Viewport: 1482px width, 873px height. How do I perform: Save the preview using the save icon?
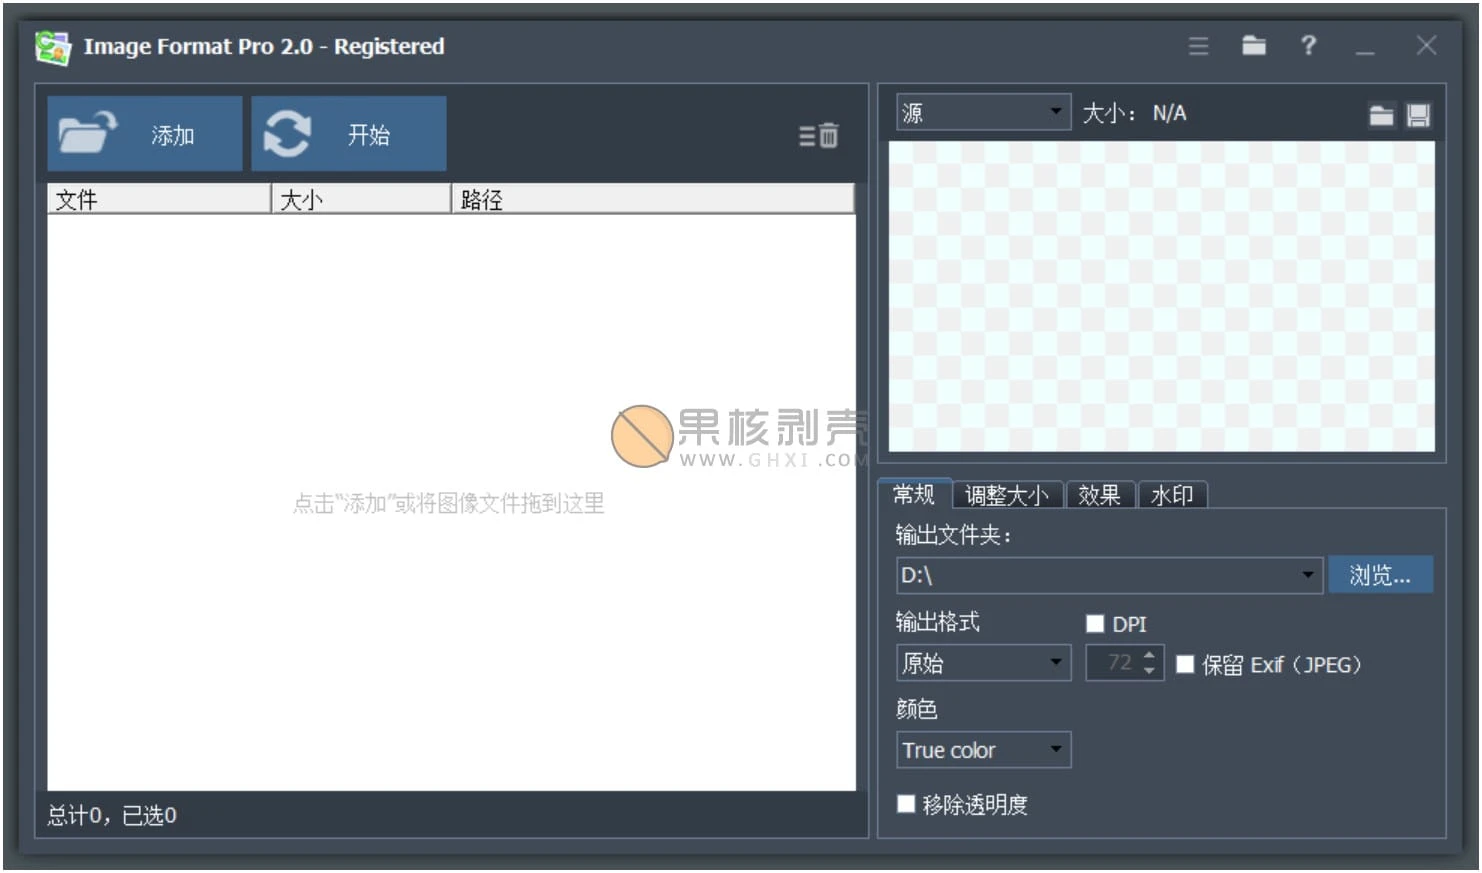(x=1417, y=114)
